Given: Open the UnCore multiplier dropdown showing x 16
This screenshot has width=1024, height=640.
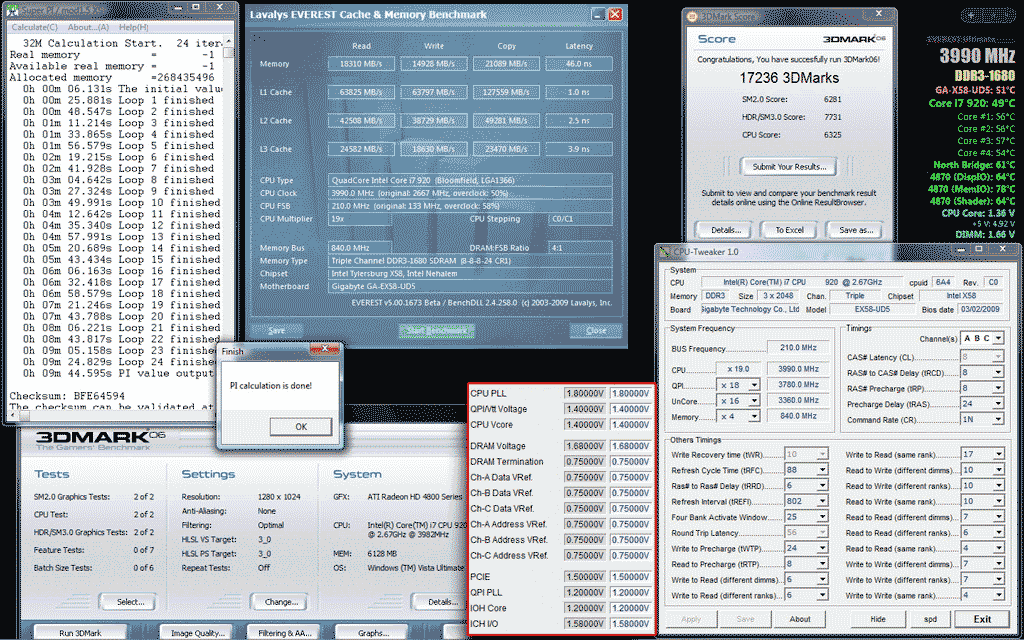Looking at the screenshot, I should (x=739, y=401).
